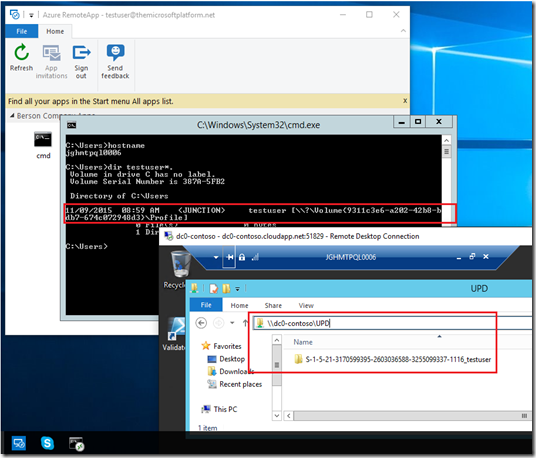The width and height of the screenshot is (536, 458).
Task: Open the Home tab in UPD explorer
Action: click(239, 305)
